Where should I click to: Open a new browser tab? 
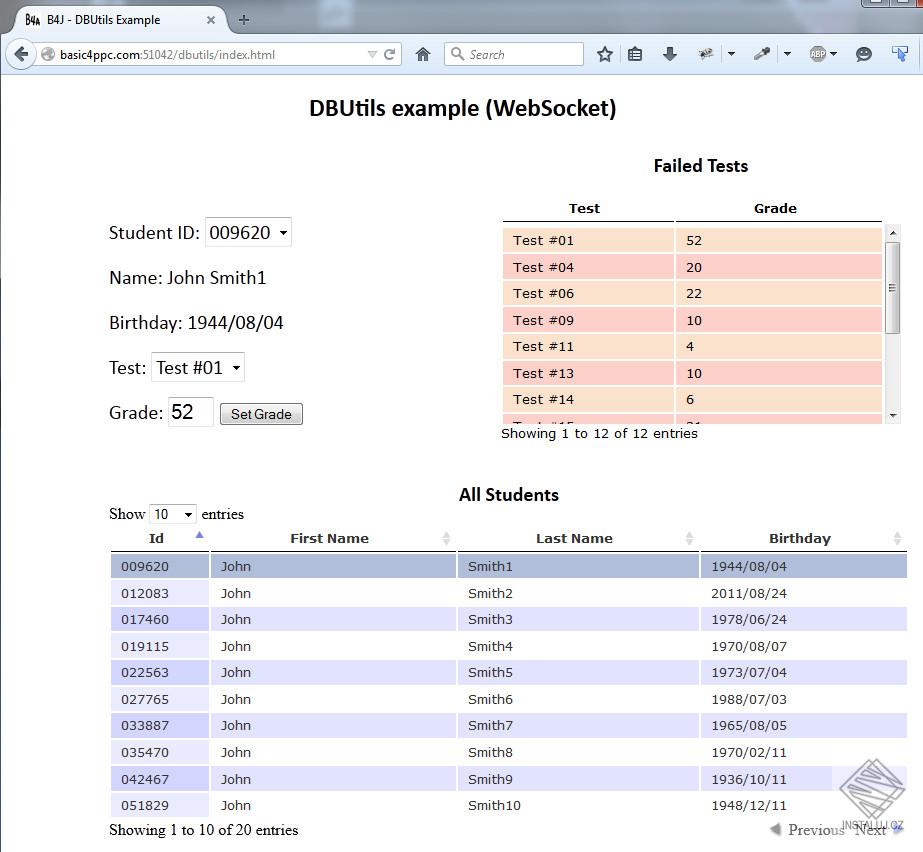coord(244,19)
